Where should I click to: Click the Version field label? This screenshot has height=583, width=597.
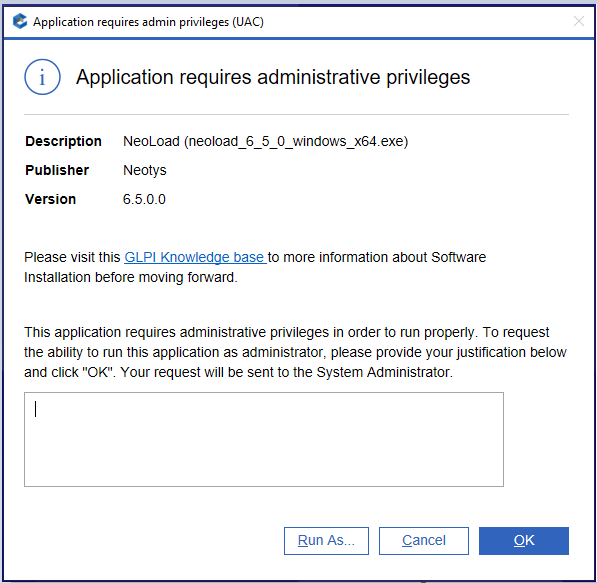click(51, 199)
